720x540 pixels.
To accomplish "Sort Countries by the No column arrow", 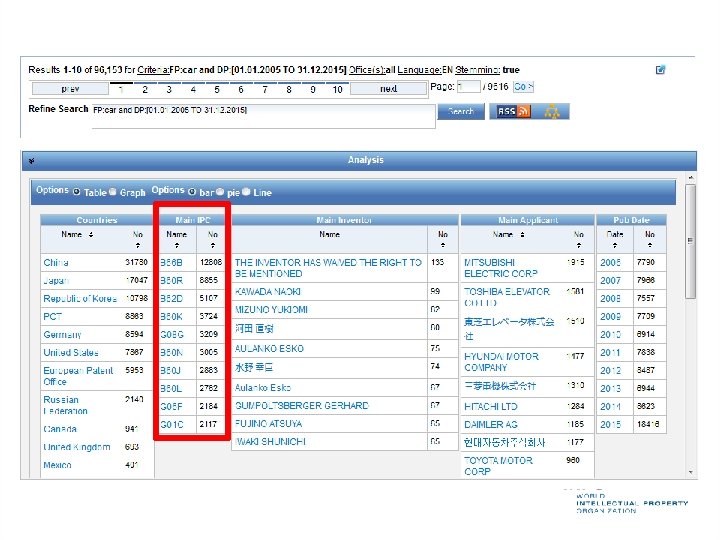I will click(138, 245).
